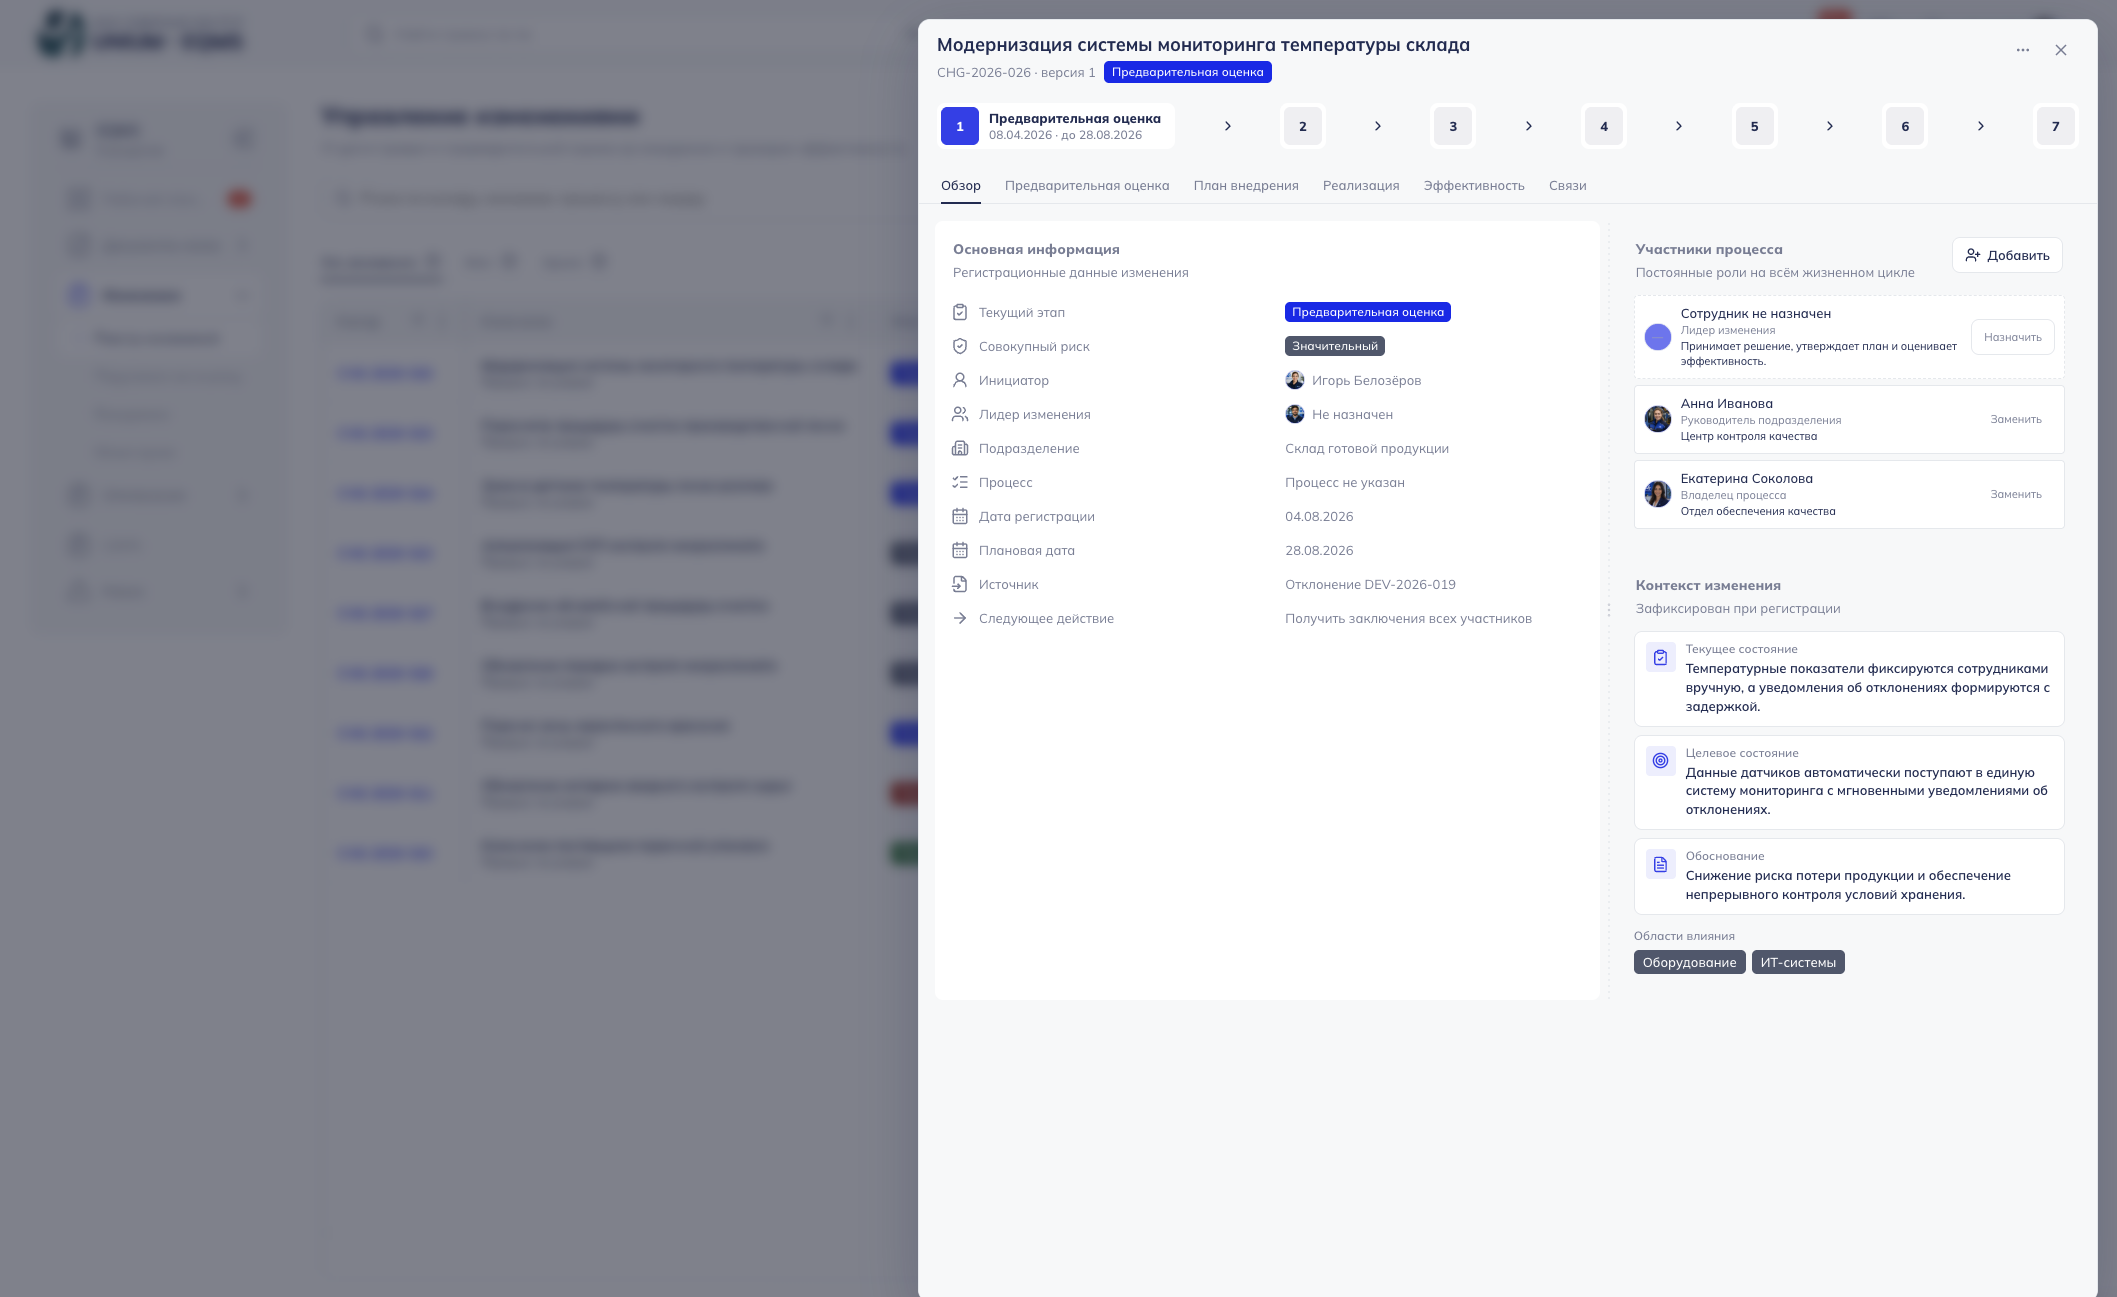Click the Целевое состояние target icon
The image size is (2117, 1297).
(1661, 761)
